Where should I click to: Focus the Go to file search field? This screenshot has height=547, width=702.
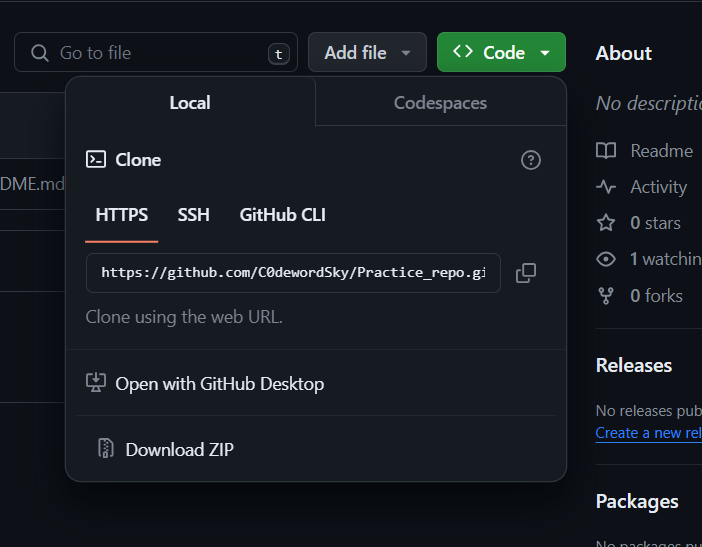(156, 52)
